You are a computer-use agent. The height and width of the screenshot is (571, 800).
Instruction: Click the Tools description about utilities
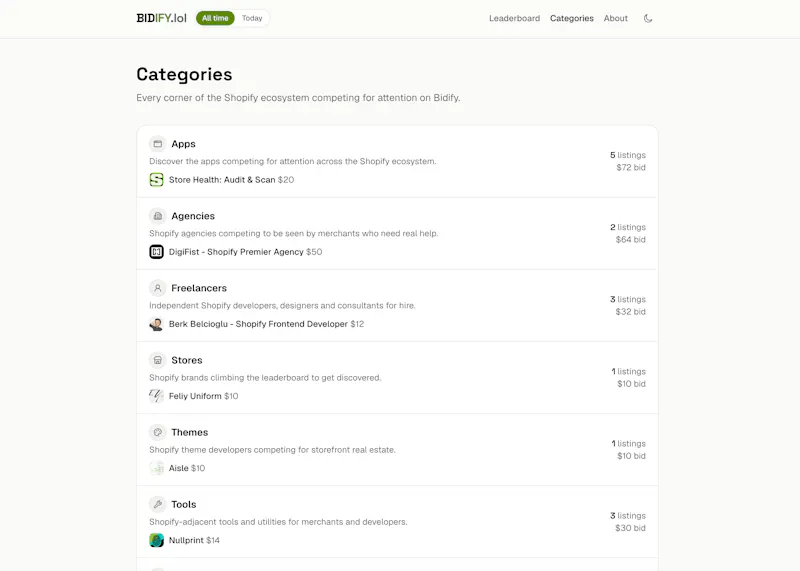coord(278,522)
